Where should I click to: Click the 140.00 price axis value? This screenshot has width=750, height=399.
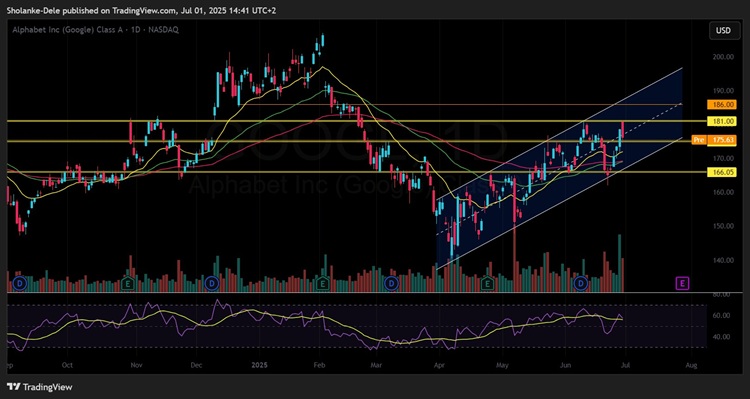[723, 260]
